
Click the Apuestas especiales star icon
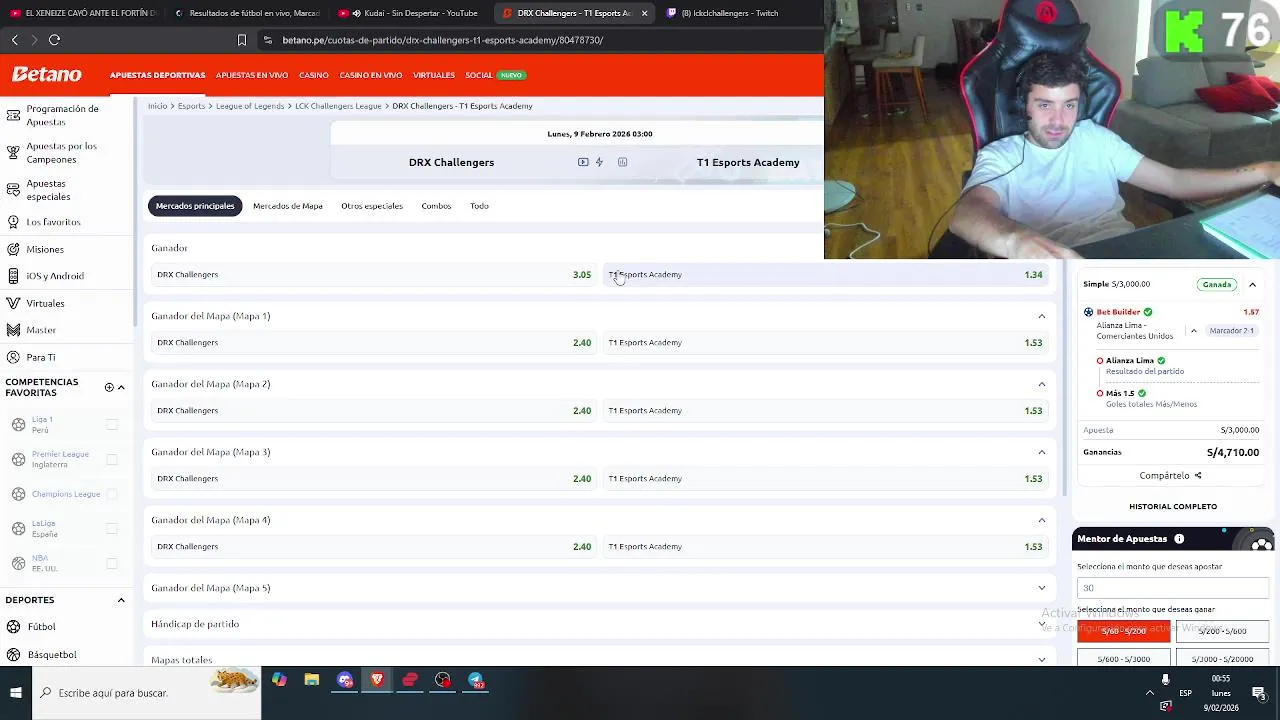click(13, 190)
